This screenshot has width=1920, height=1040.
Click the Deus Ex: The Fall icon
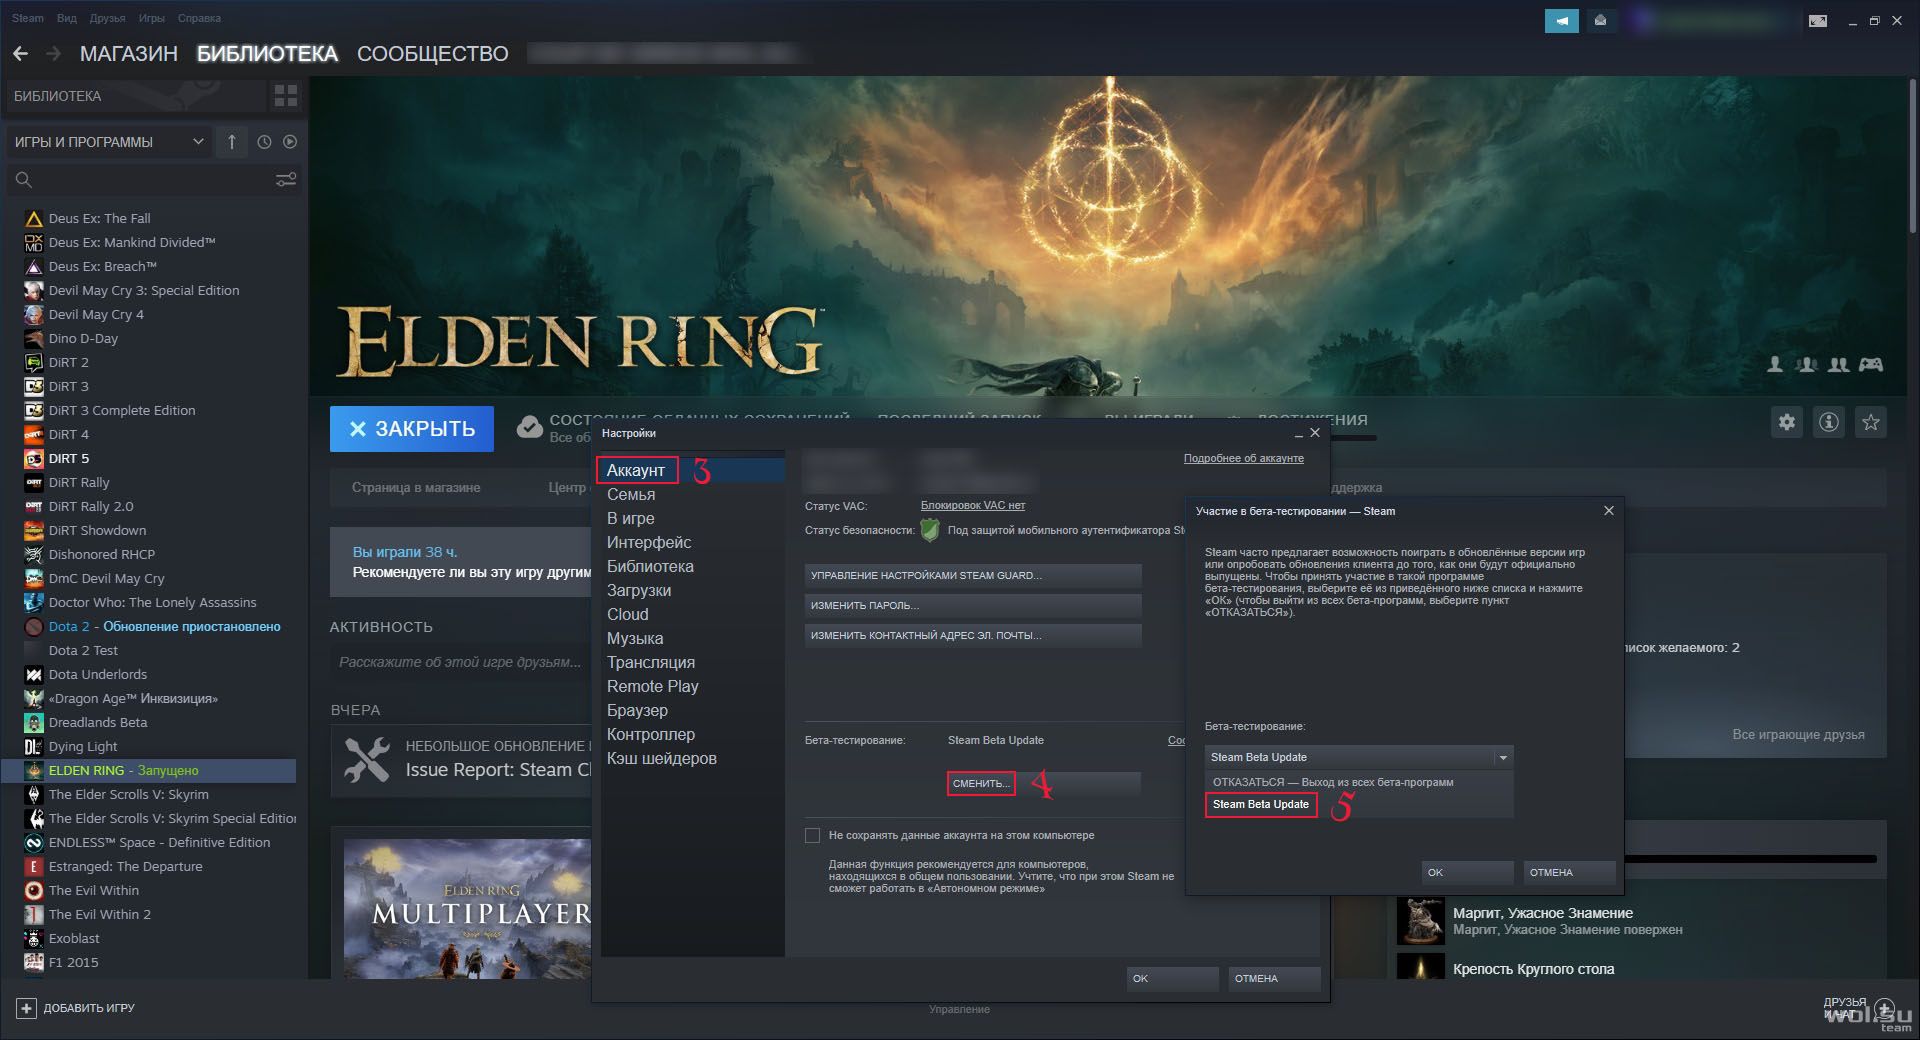tap(33, 218)
